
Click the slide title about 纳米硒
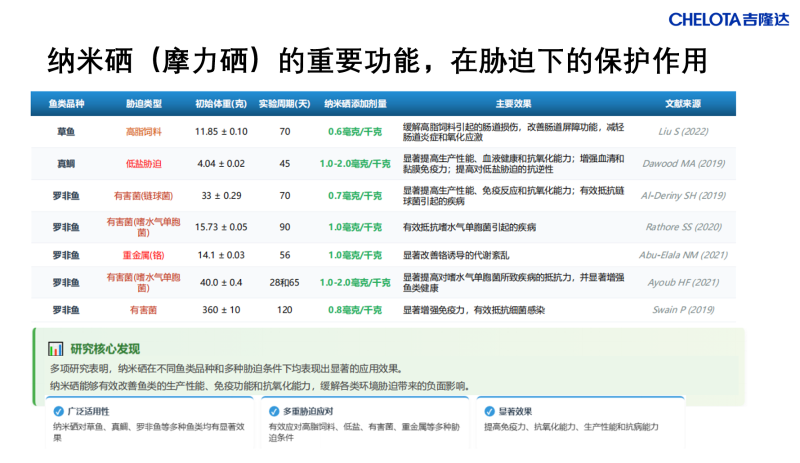pos(378,62)
